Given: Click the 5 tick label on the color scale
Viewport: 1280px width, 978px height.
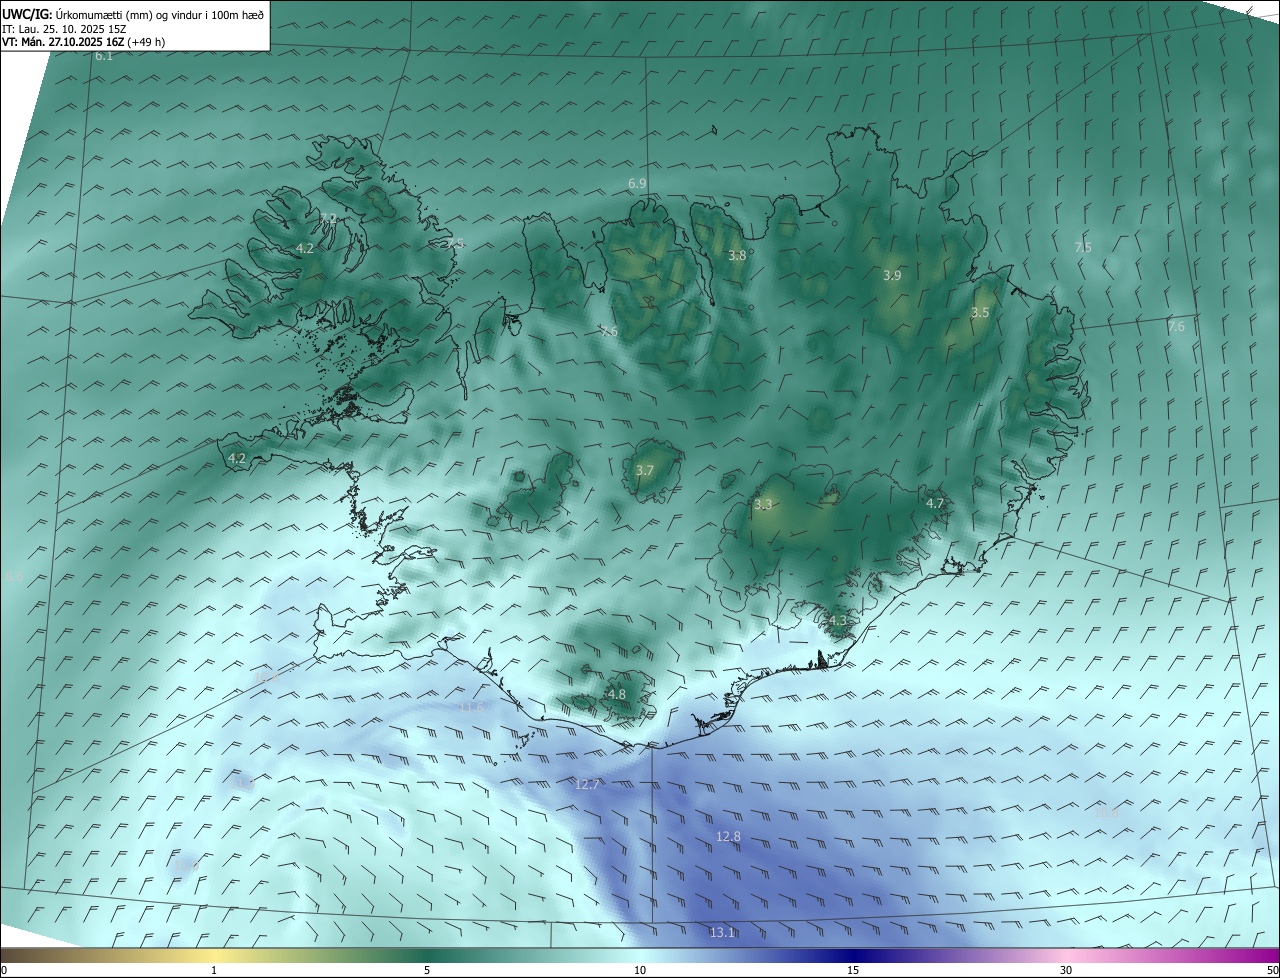Looking at the screenshot, I should (427, 970).
